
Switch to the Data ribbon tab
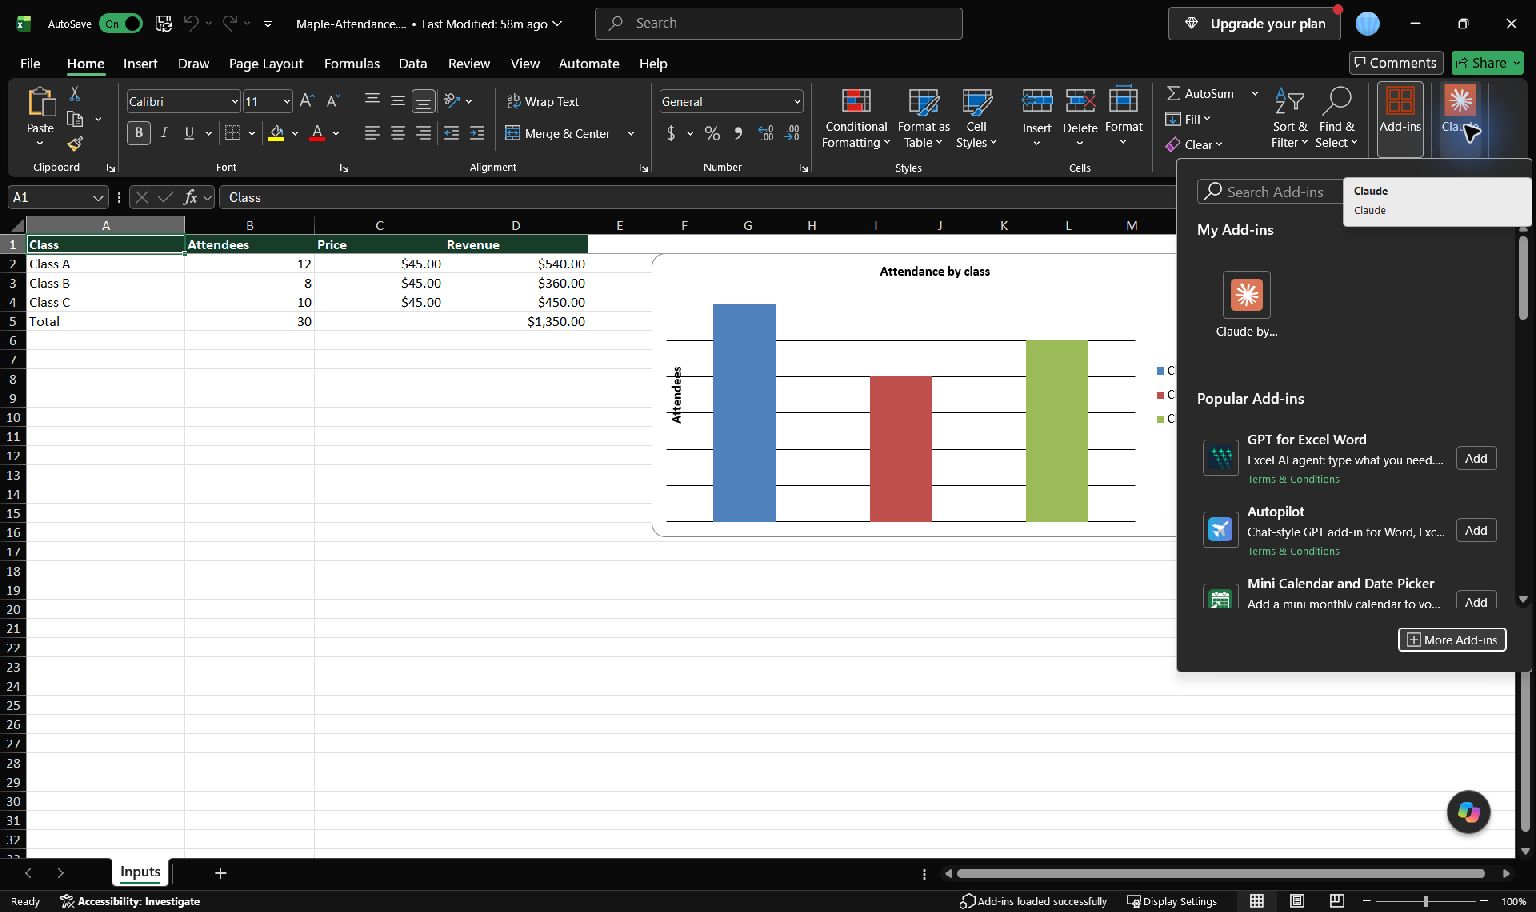point(413,63)
